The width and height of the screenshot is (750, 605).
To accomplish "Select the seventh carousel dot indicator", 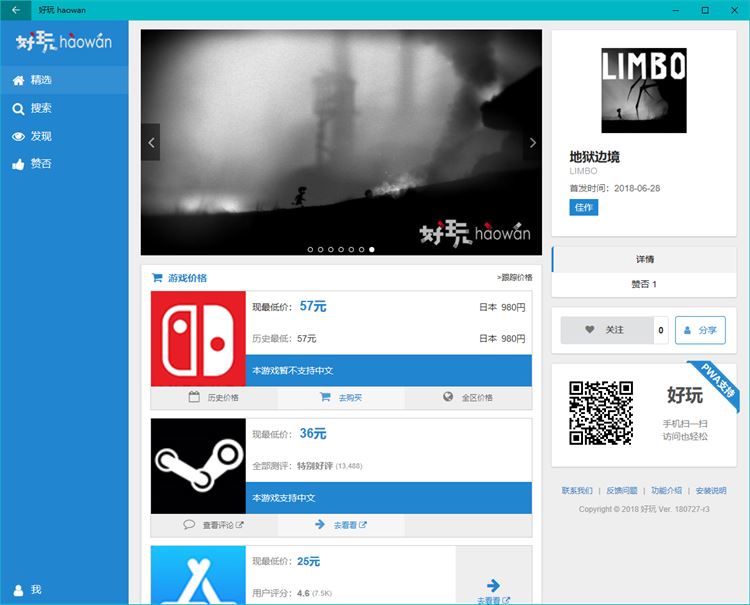I will 372,249.
